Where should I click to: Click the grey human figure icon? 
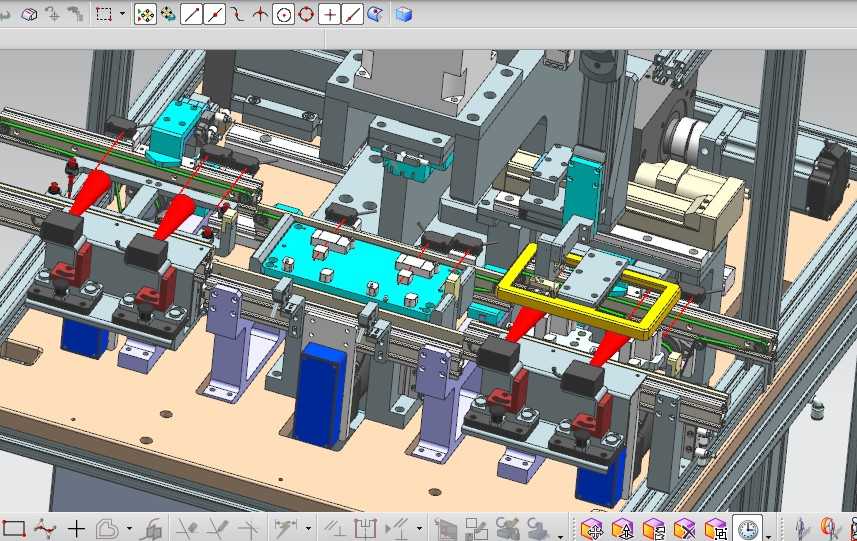click(x=802, y=528)
